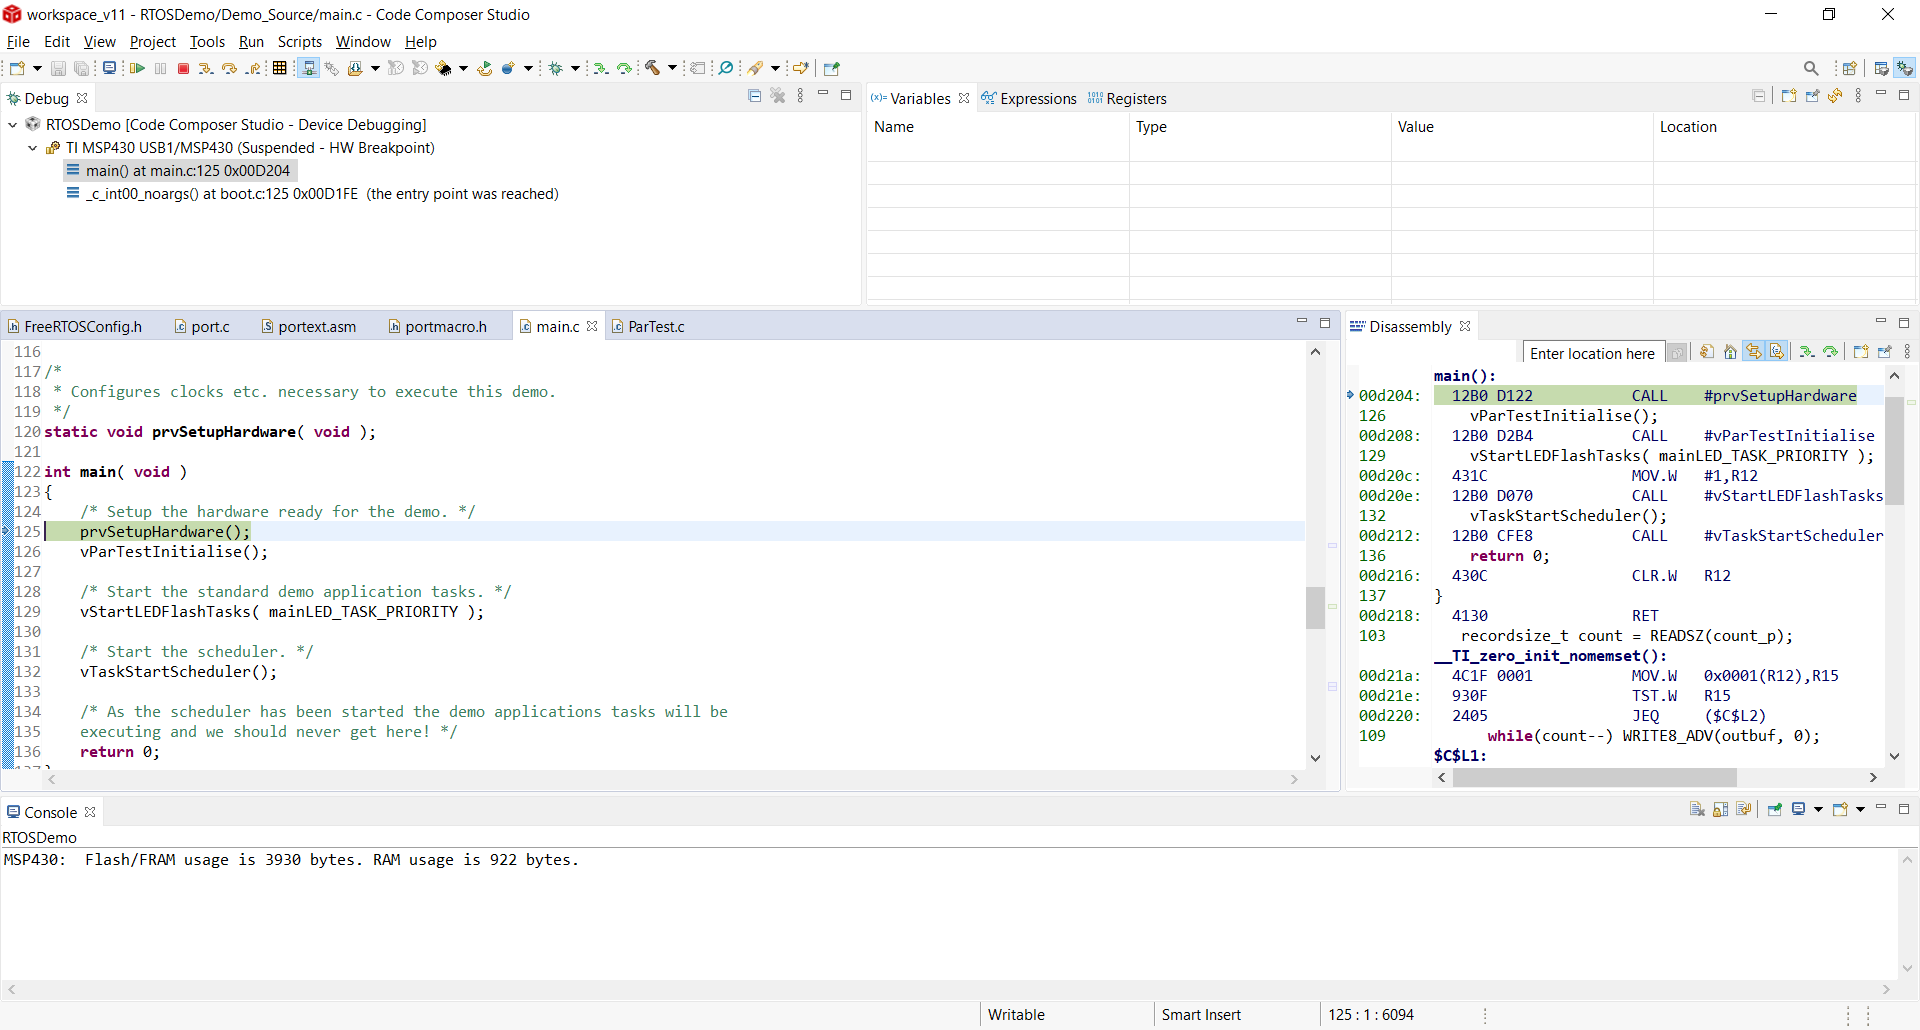Open the Build hammer dropdown arrow
The height and width of the screenshot is (1030, 1920).
click(x=672, y=68)
